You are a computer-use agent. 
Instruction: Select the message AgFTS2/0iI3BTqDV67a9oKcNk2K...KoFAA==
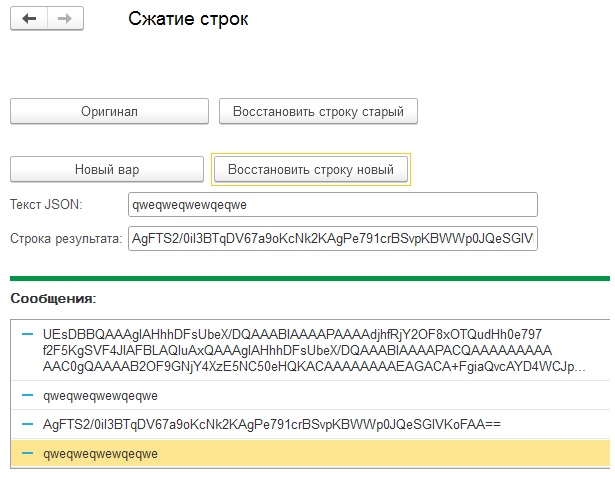(311, 424)
